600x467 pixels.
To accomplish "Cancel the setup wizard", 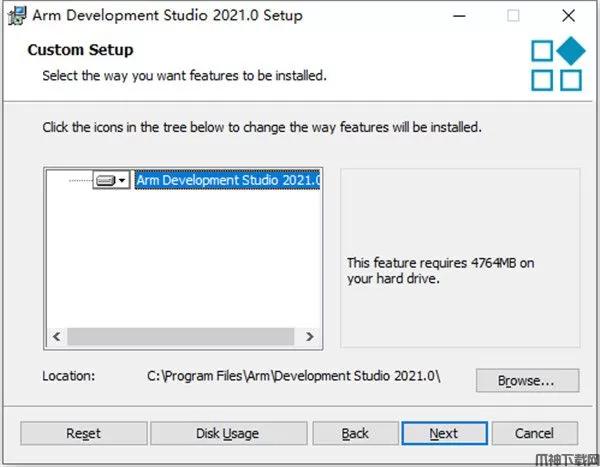I will coord(534,433).
